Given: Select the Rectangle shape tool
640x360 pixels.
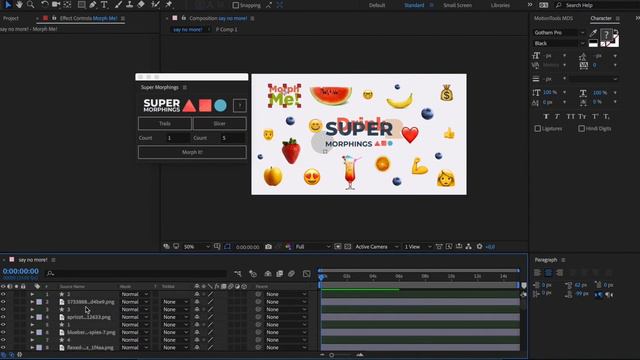Looking at the screenshot, I should tap(82, 4).
